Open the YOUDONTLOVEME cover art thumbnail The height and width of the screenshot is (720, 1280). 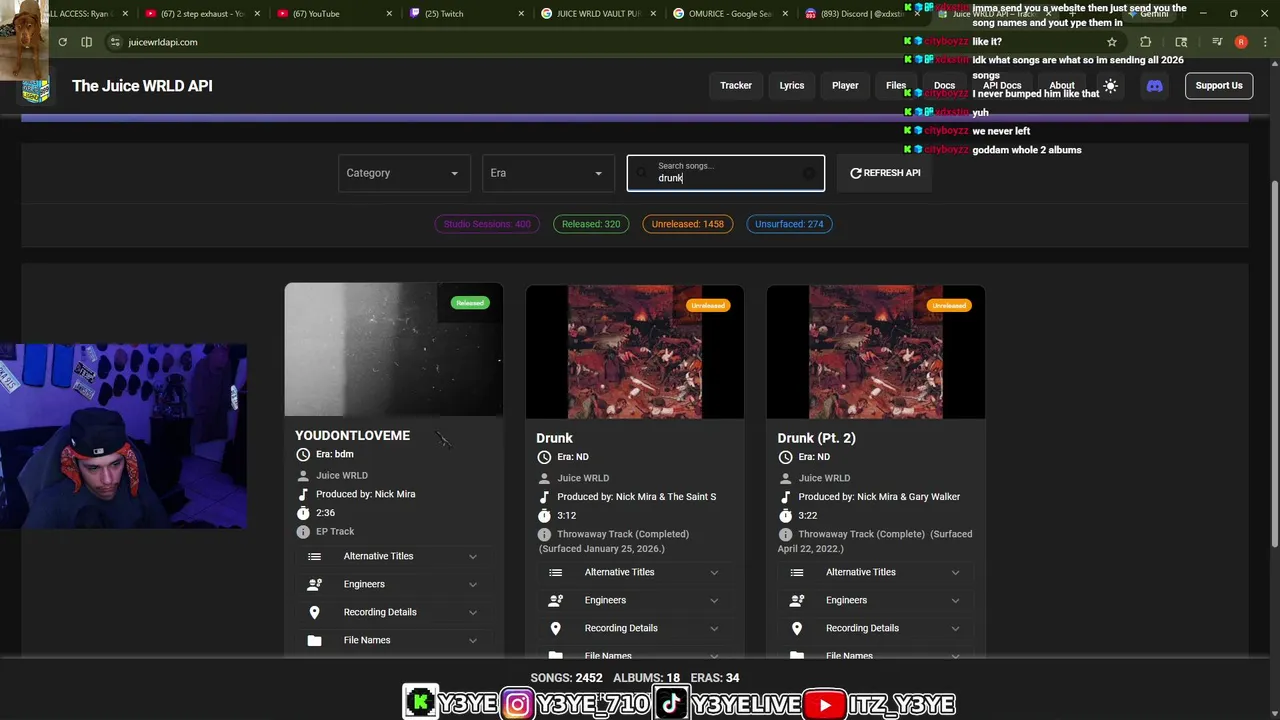point(394,349)
